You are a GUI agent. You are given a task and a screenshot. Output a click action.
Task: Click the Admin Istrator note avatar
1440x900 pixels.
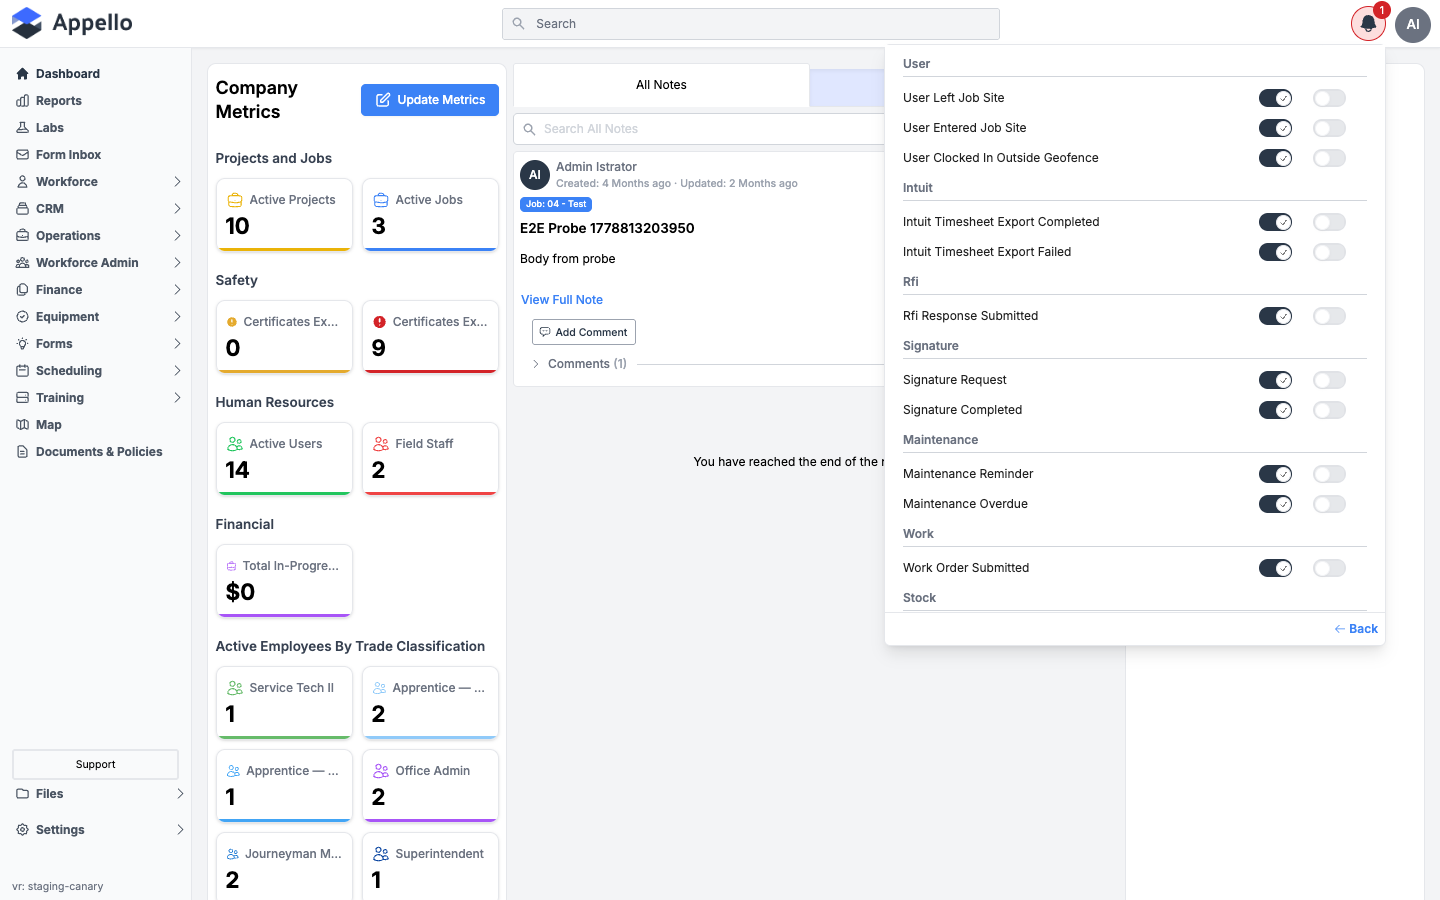[x=535, y=175]
